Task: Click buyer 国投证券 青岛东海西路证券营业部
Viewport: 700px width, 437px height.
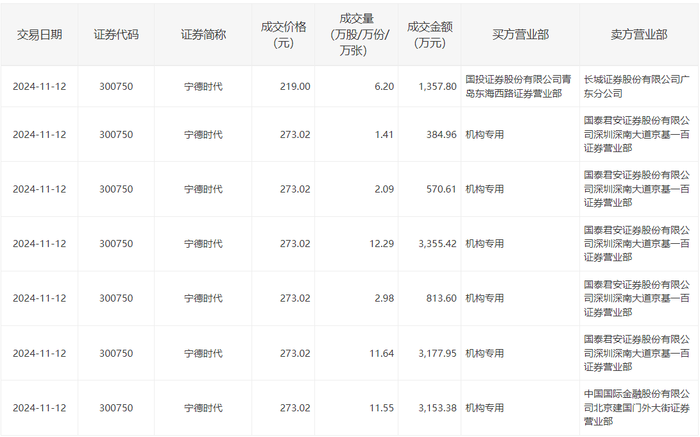Action: (x=518, y=87)
